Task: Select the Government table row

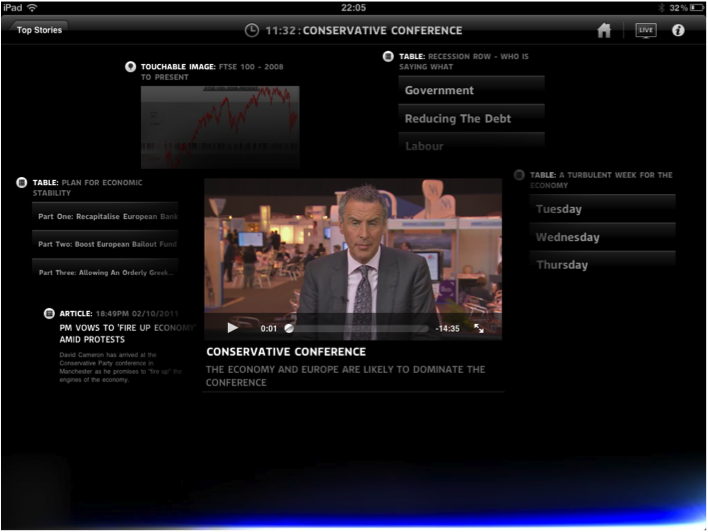Action: (x=471, y=90)
